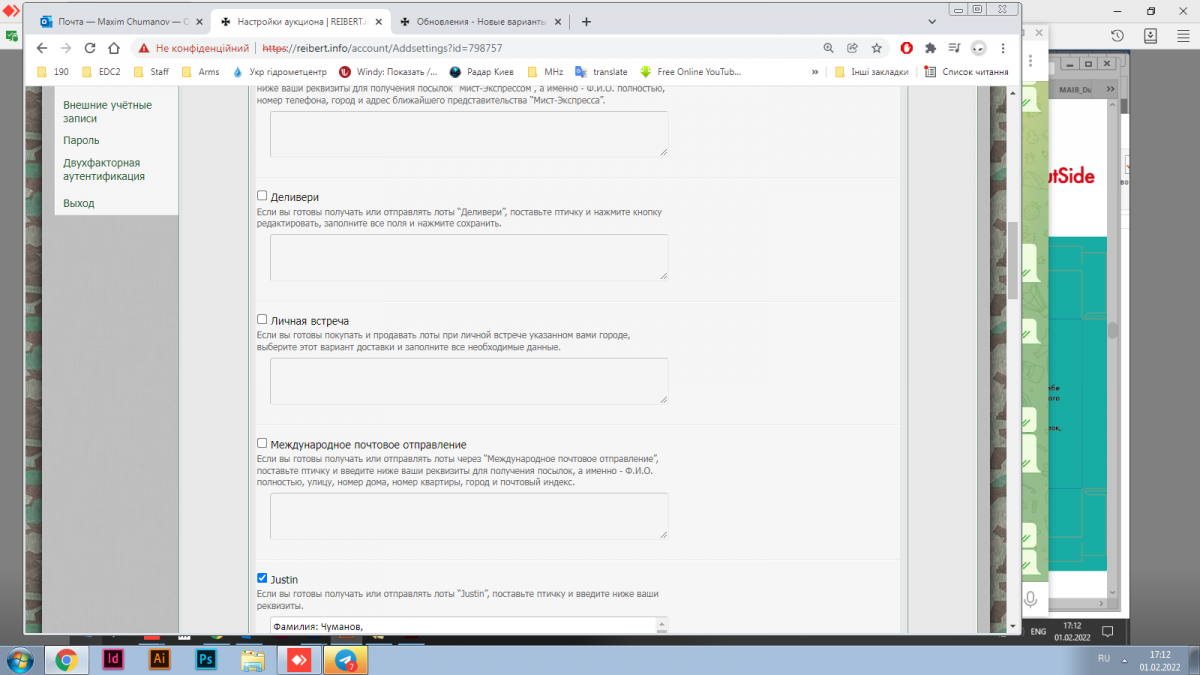The image size is (1200, 675).
Task: Open the Chrome three-dot menu
Action: [x=1003, y=47]
